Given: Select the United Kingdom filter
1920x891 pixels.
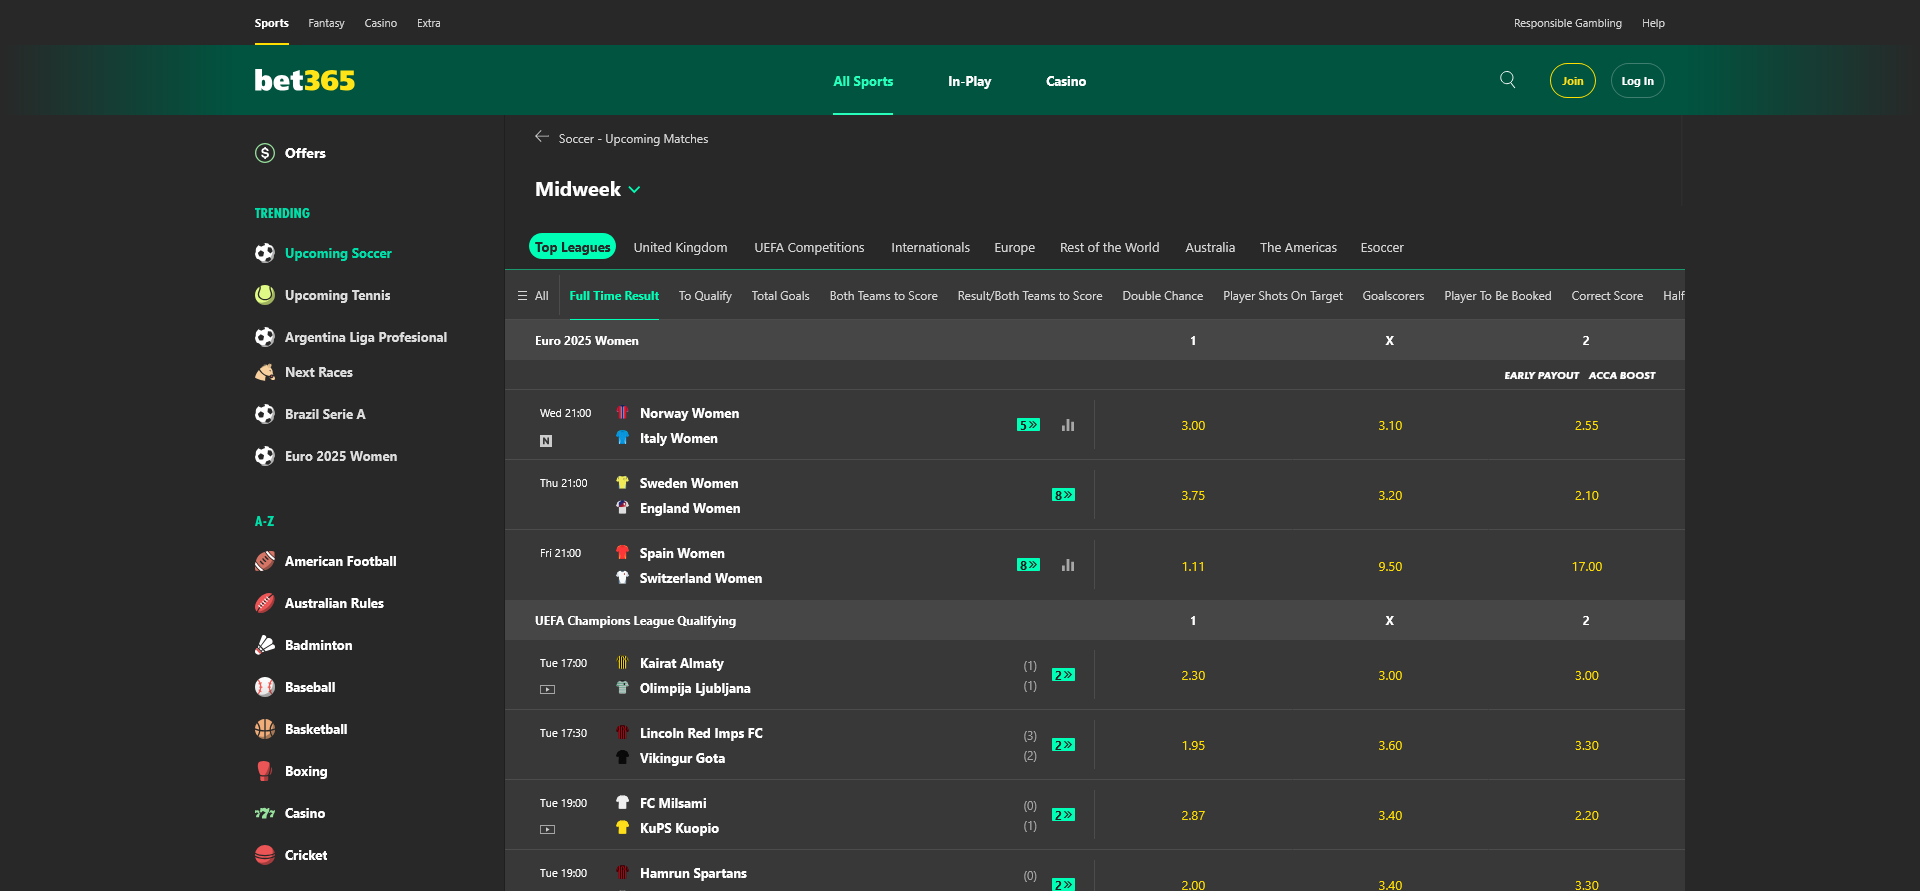Looking at the screenshot, I should point(680,247).
